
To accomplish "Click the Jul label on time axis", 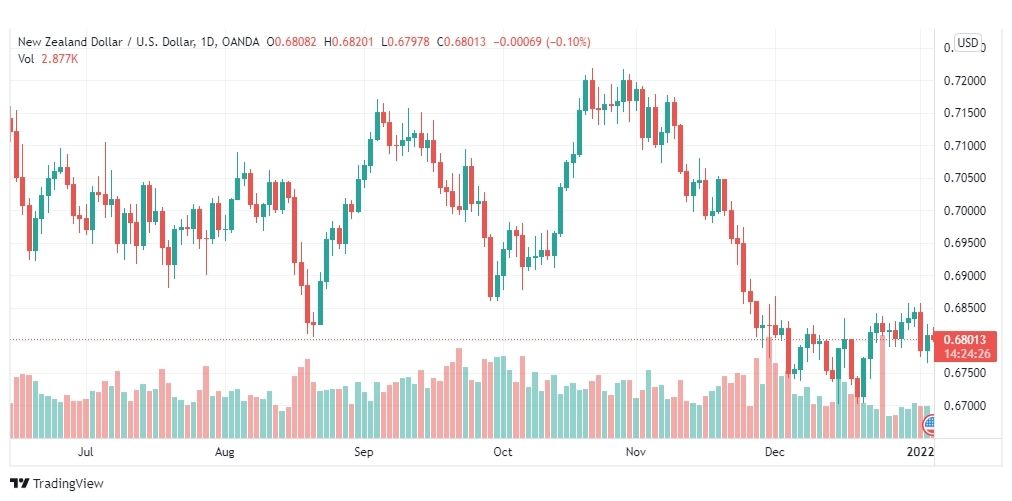I will coord(86,452).
